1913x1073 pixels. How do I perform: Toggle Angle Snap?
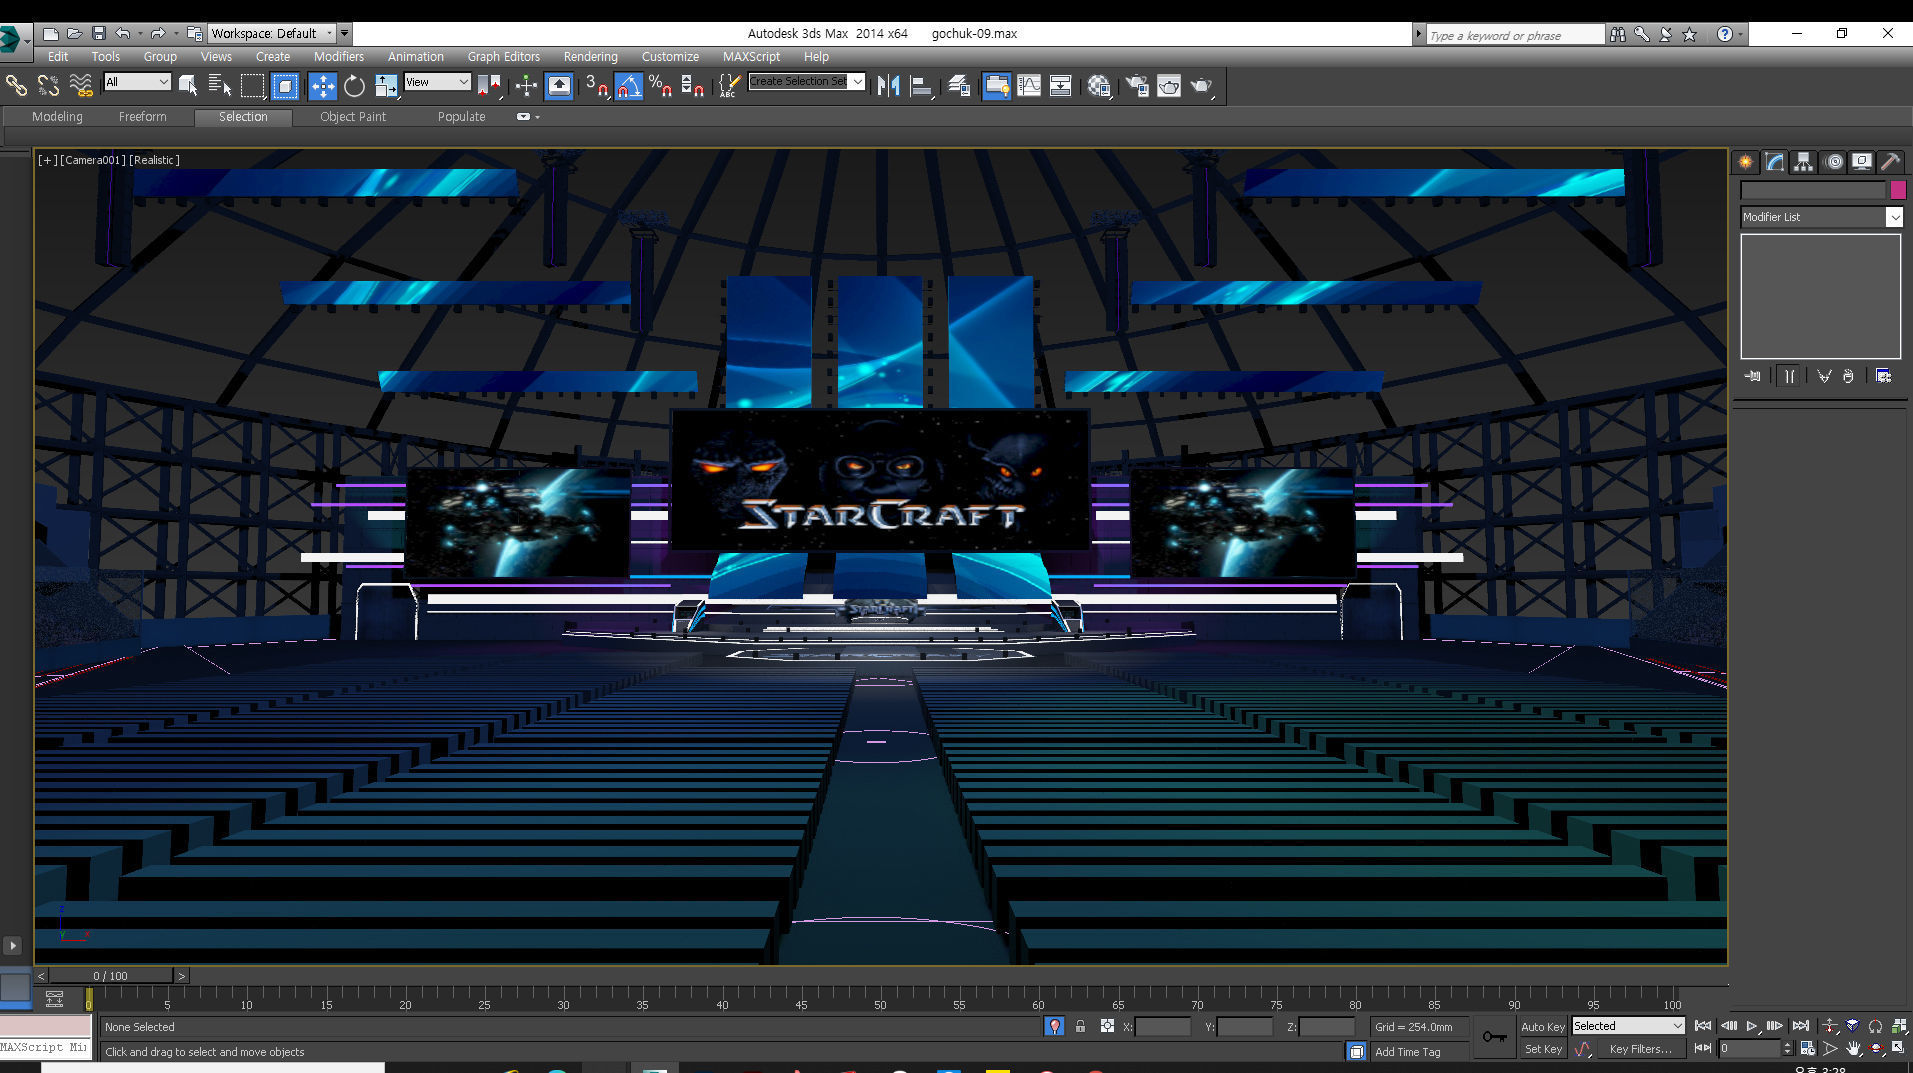pyautogui.click(x=628, y=86)
